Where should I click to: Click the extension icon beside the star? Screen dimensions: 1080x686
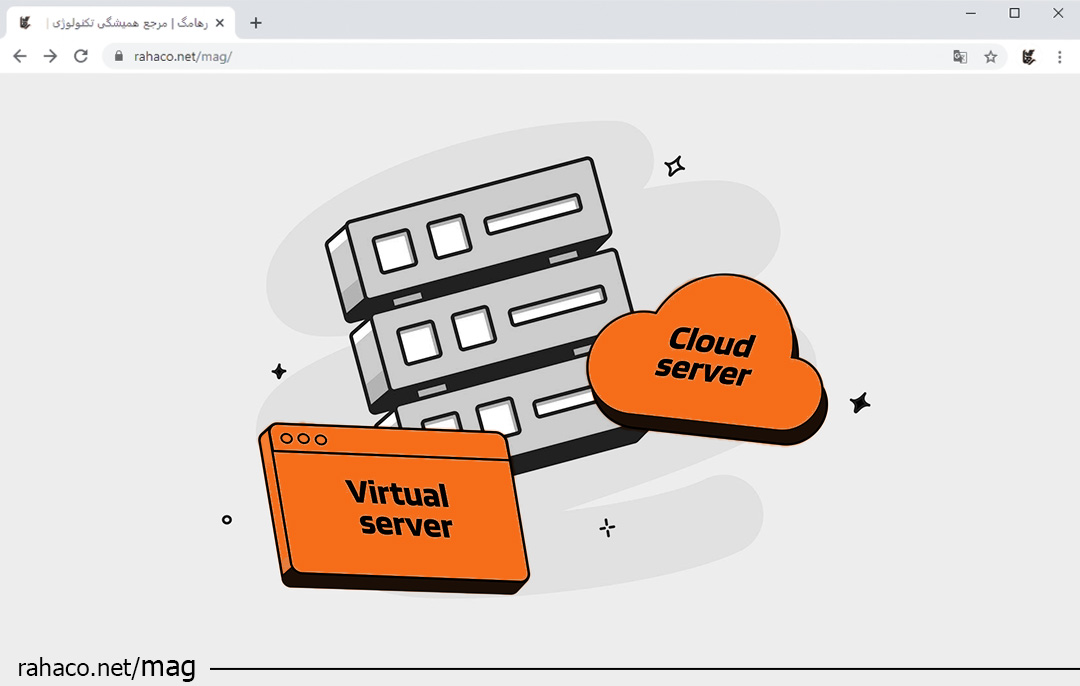pyautogui.click(x=1028, y=57)
